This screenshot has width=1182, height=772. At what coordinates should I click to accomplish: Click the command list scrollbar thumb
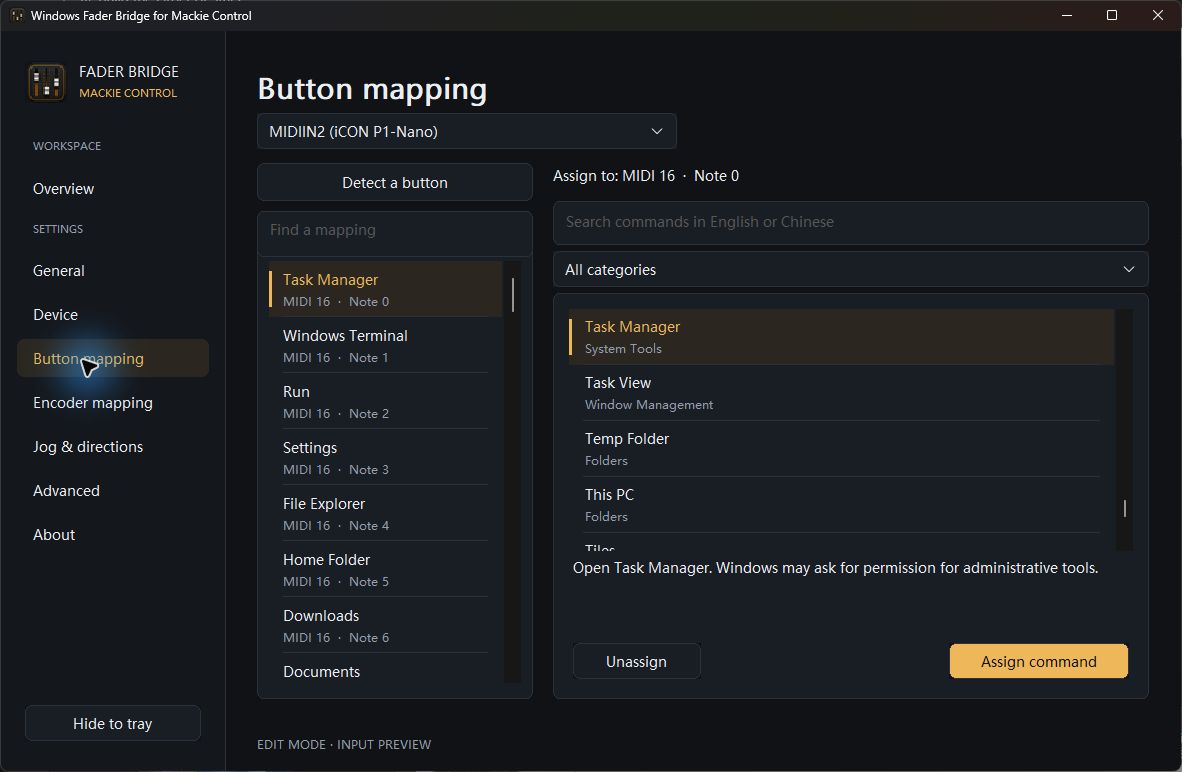[x=1124, y=508]
